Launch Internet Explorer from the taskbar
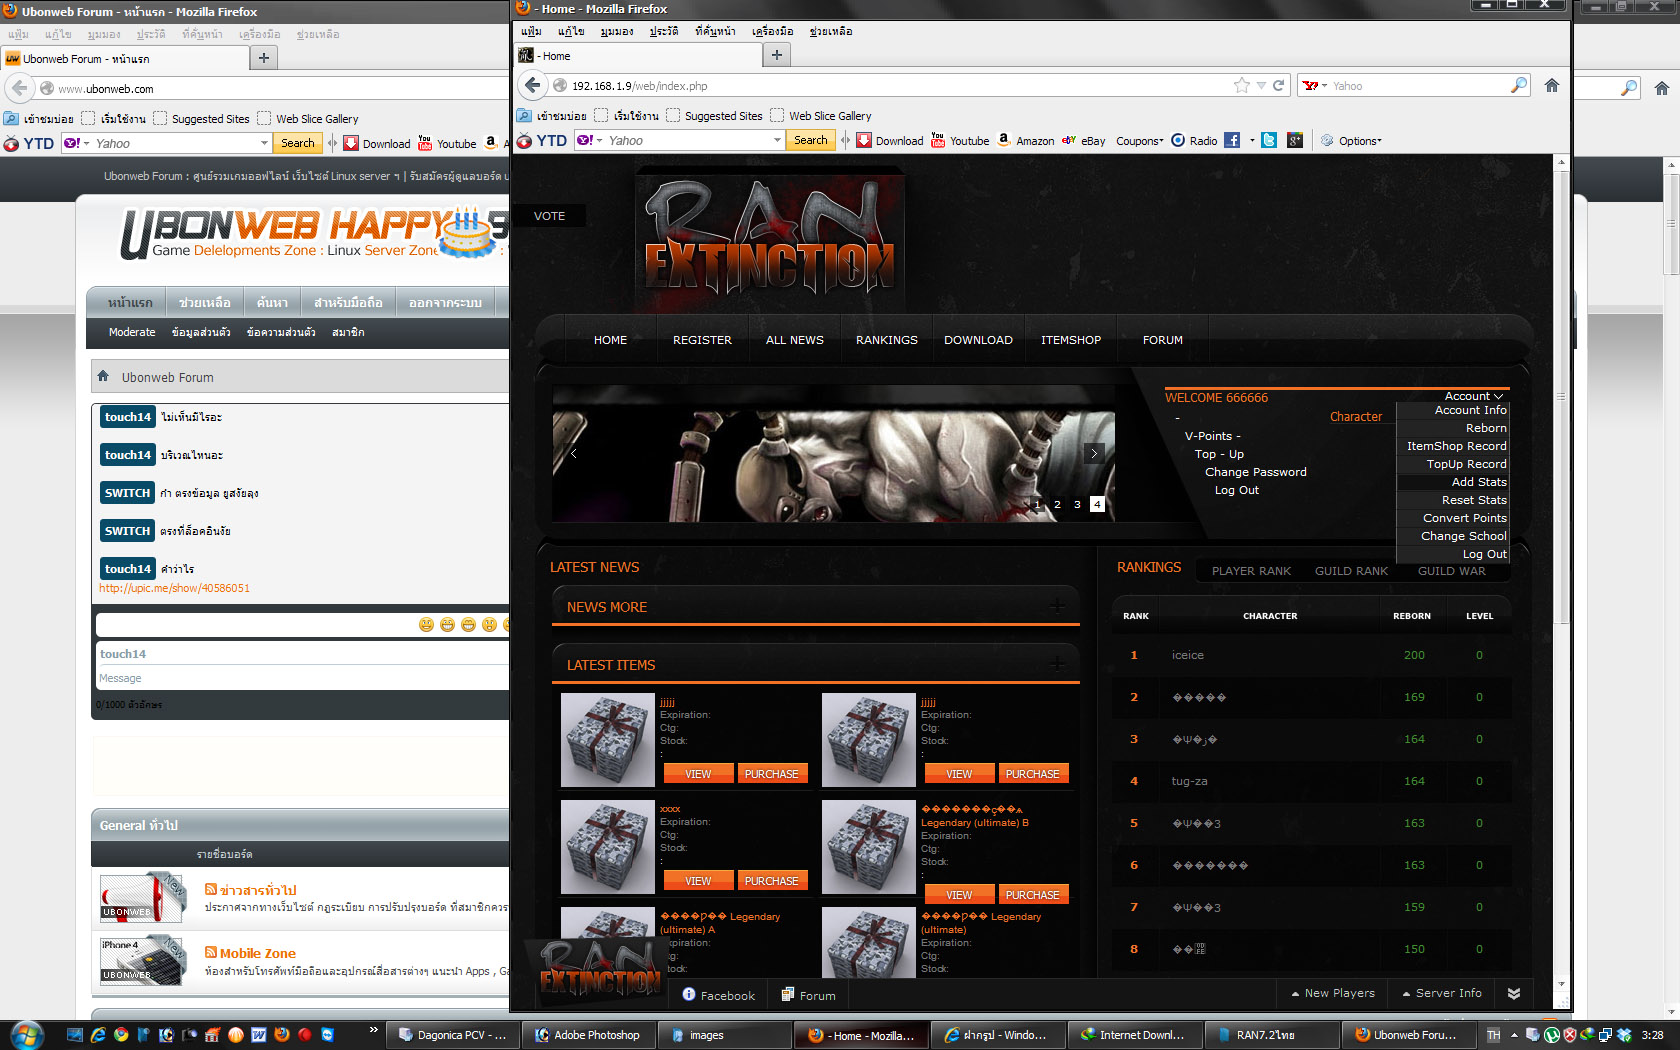Screen dimensions: 1680x1050 [x=98, y=1035]
